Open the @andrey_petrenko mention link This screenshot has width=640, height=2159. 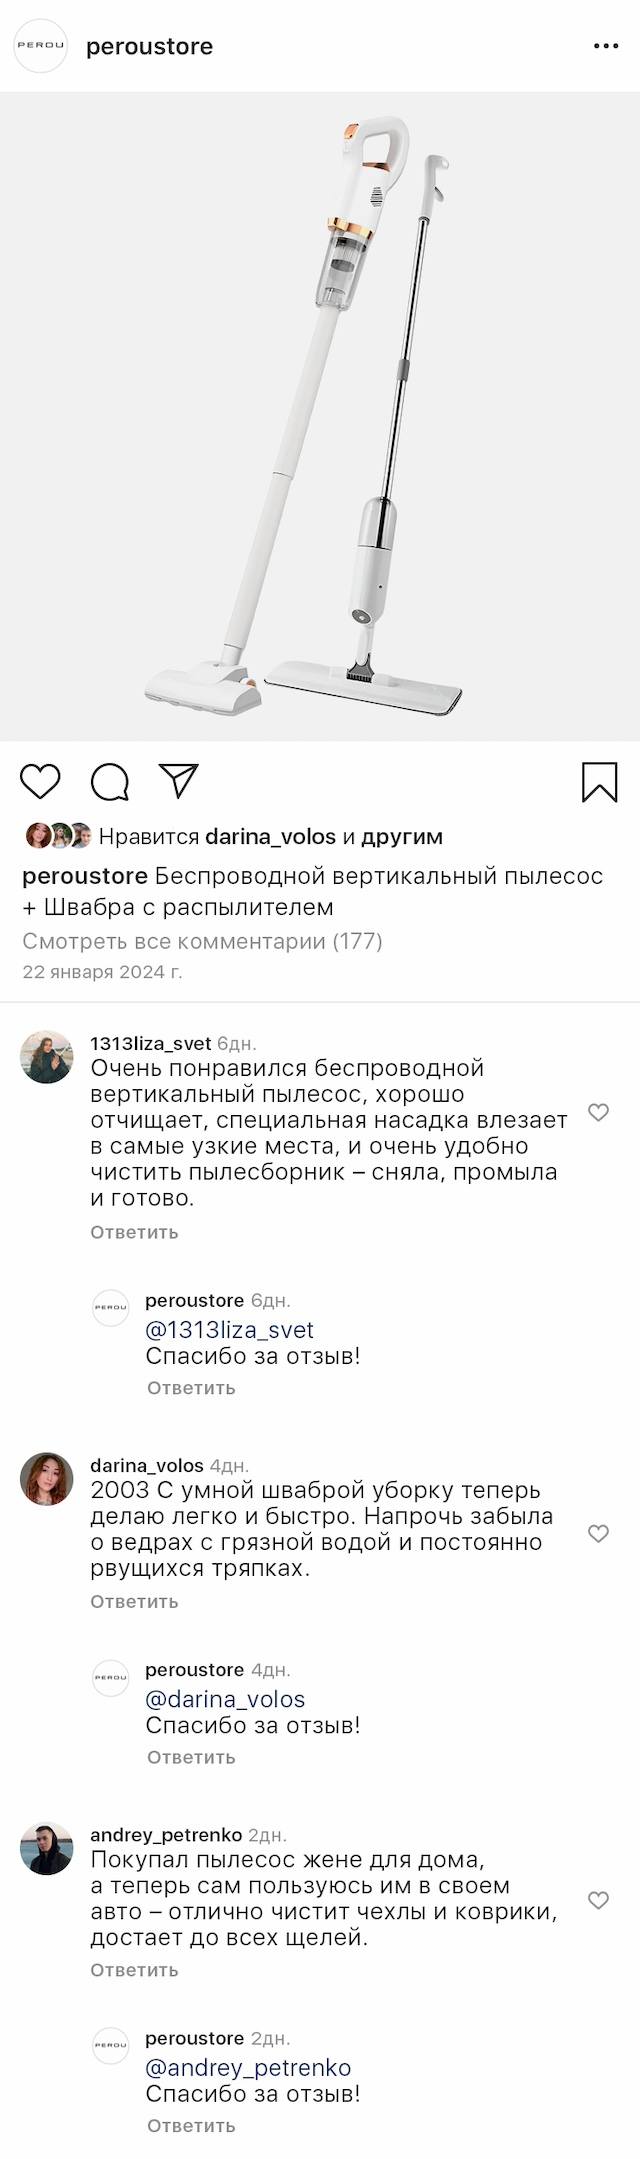pos(248,2067)
